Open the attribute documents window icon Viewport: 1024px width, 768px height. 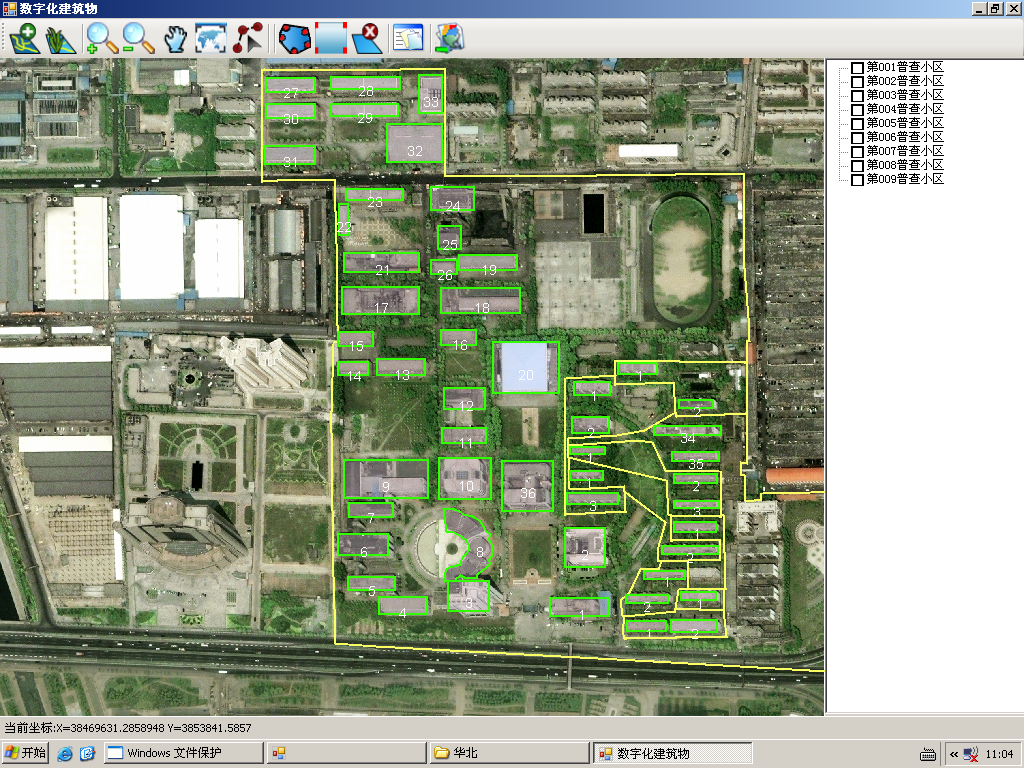pyautogui.click(x=408, y=39)
